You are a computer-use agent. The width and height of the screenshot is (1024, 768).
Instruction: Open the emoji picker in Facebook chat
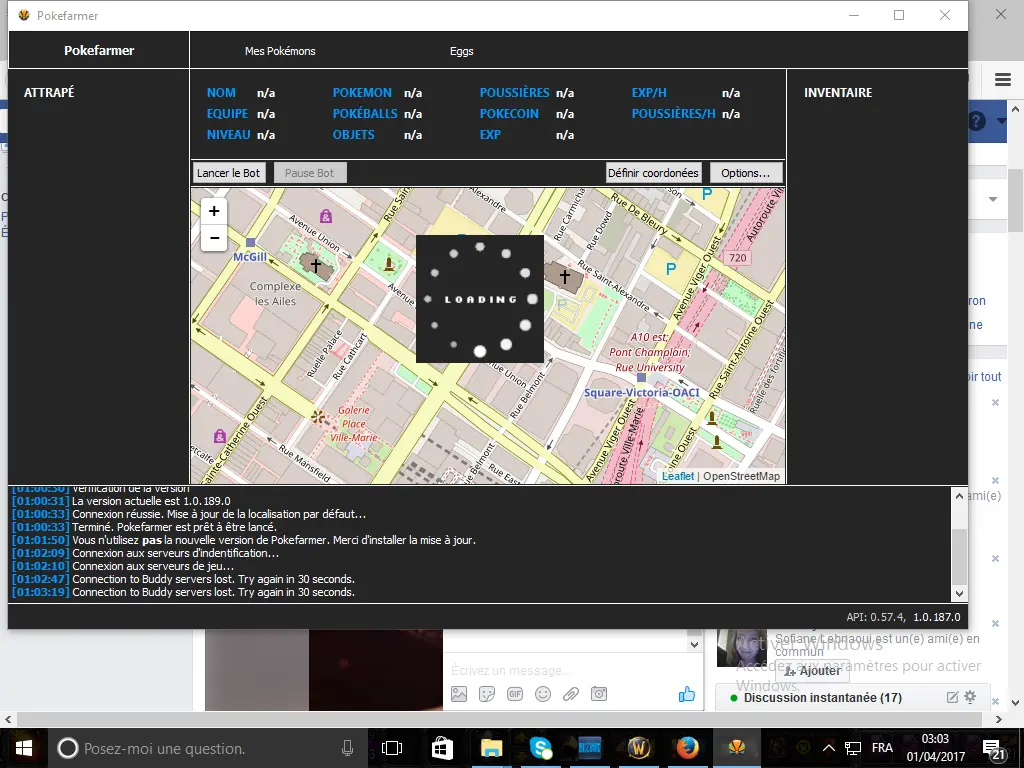tap(543, 694)
